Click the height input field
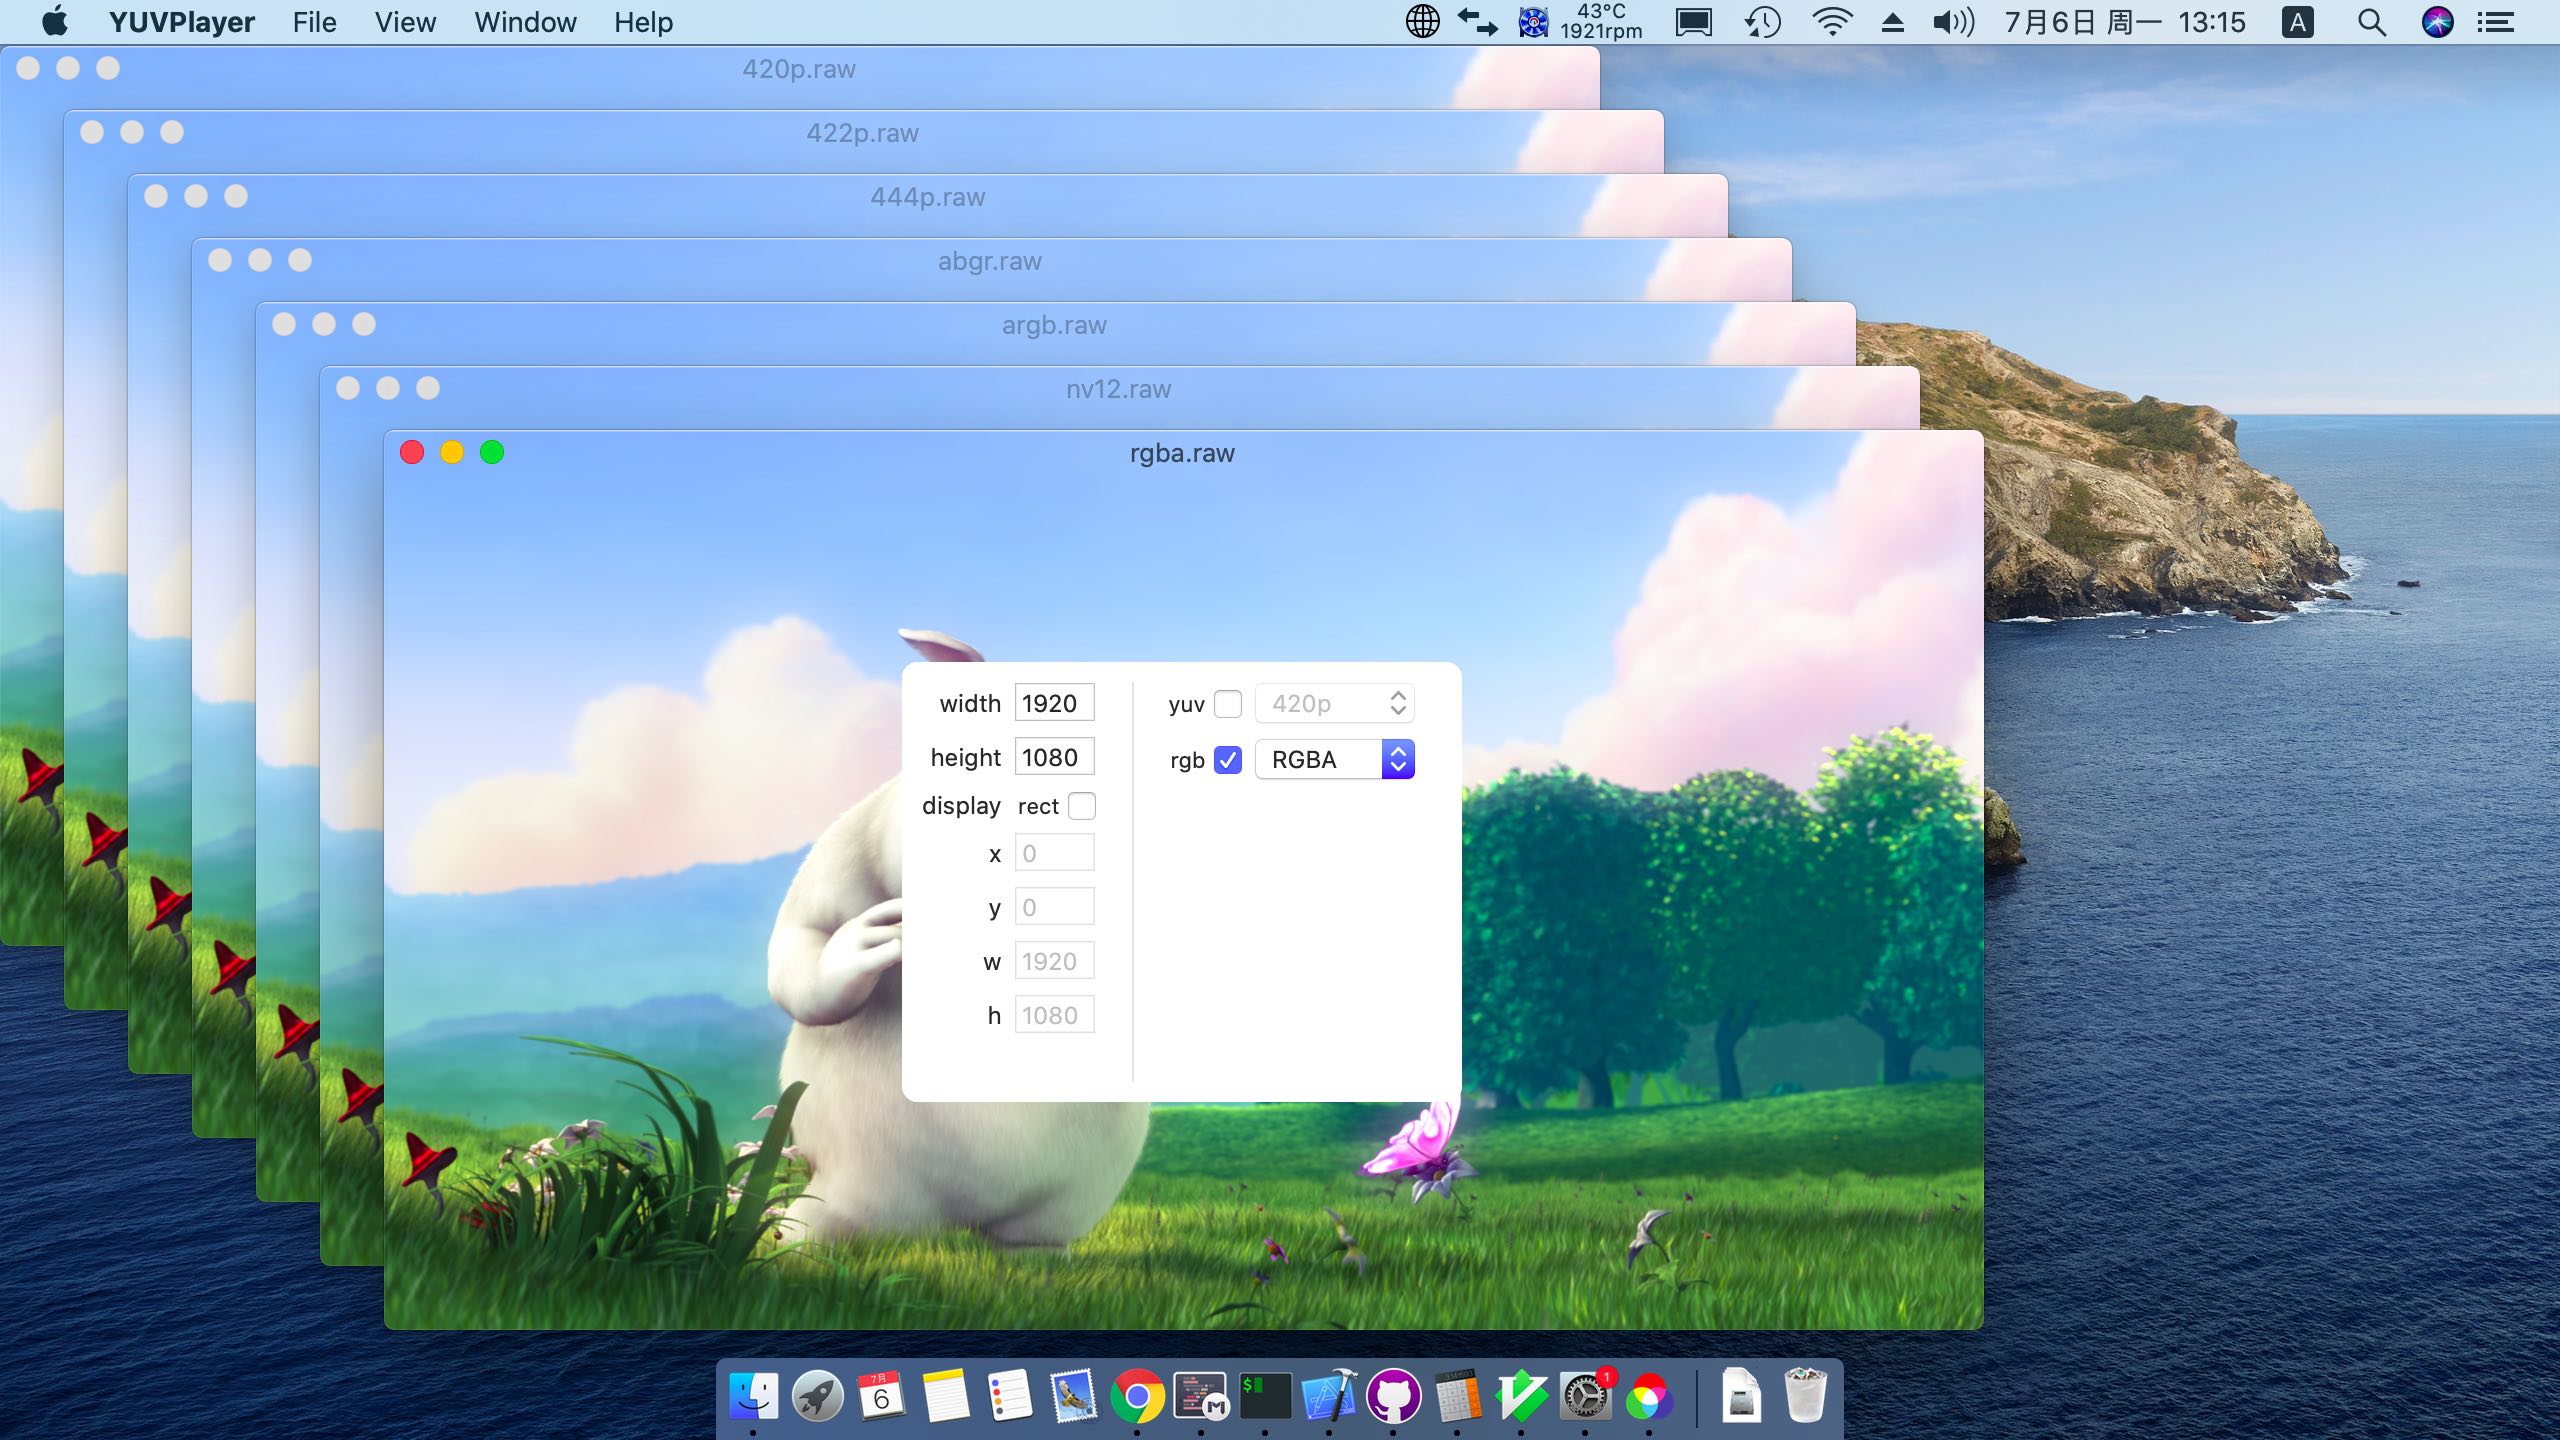The width and height of the screenshot is (2560, 1440). 1054,757
